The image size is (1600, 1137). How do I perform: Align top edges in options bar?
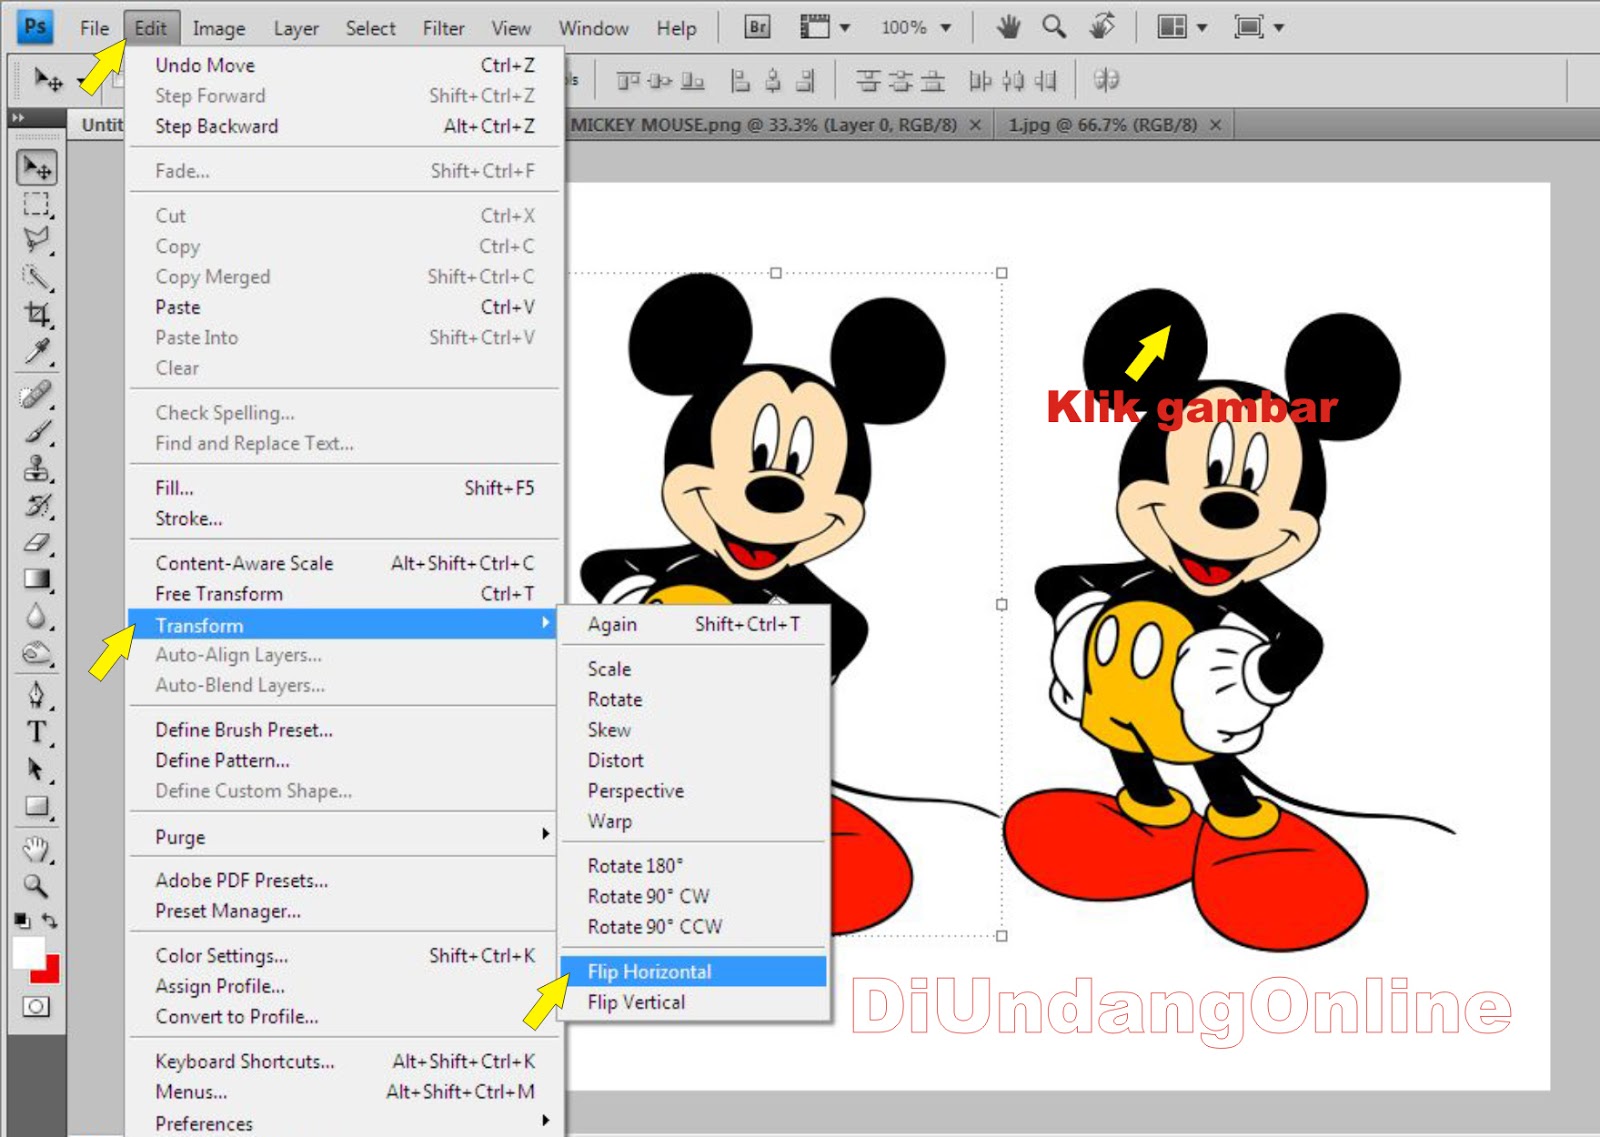[628, 80]
